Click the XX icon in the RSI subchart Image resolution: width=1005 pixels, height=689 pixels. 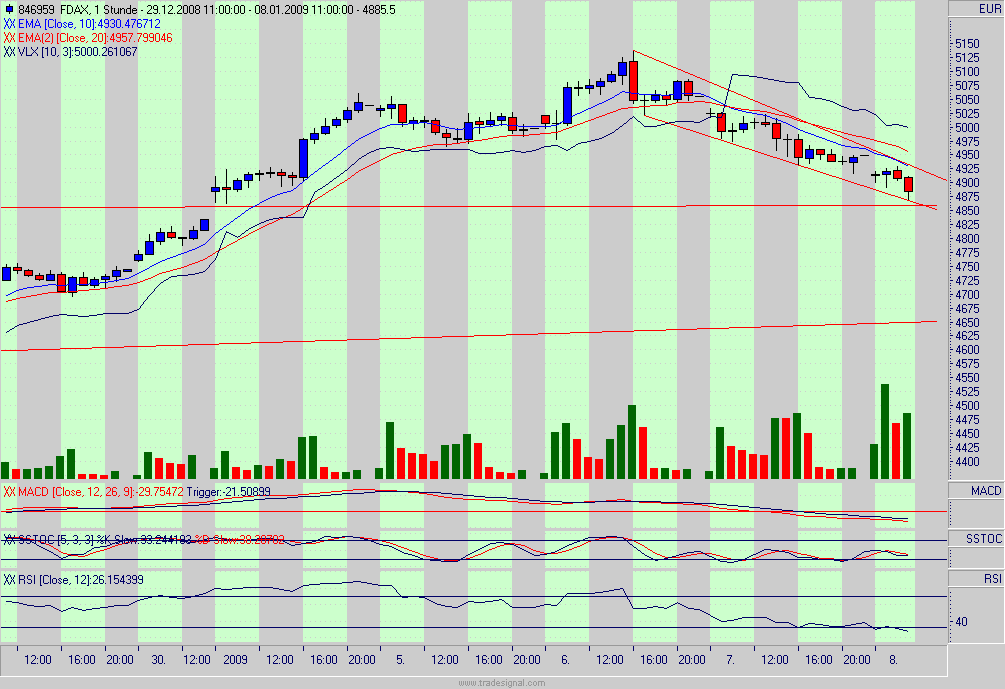click(x=10, y=578)
